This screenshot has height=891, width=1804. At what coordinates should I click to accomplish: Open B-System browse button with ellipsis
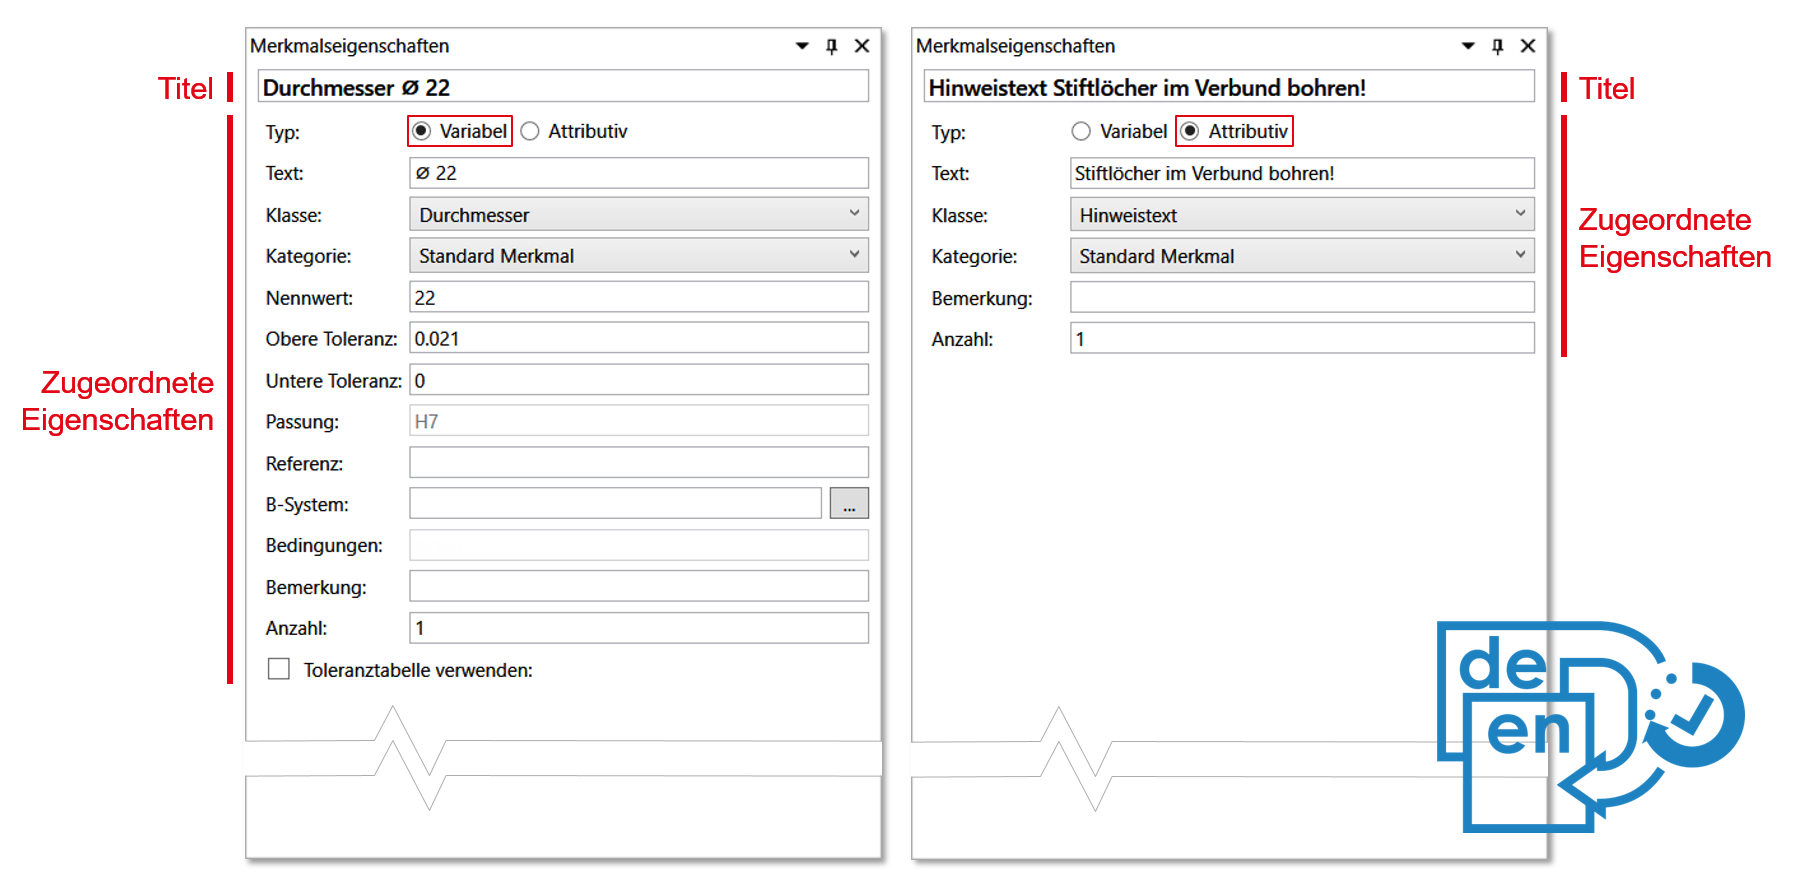(849, 504)
